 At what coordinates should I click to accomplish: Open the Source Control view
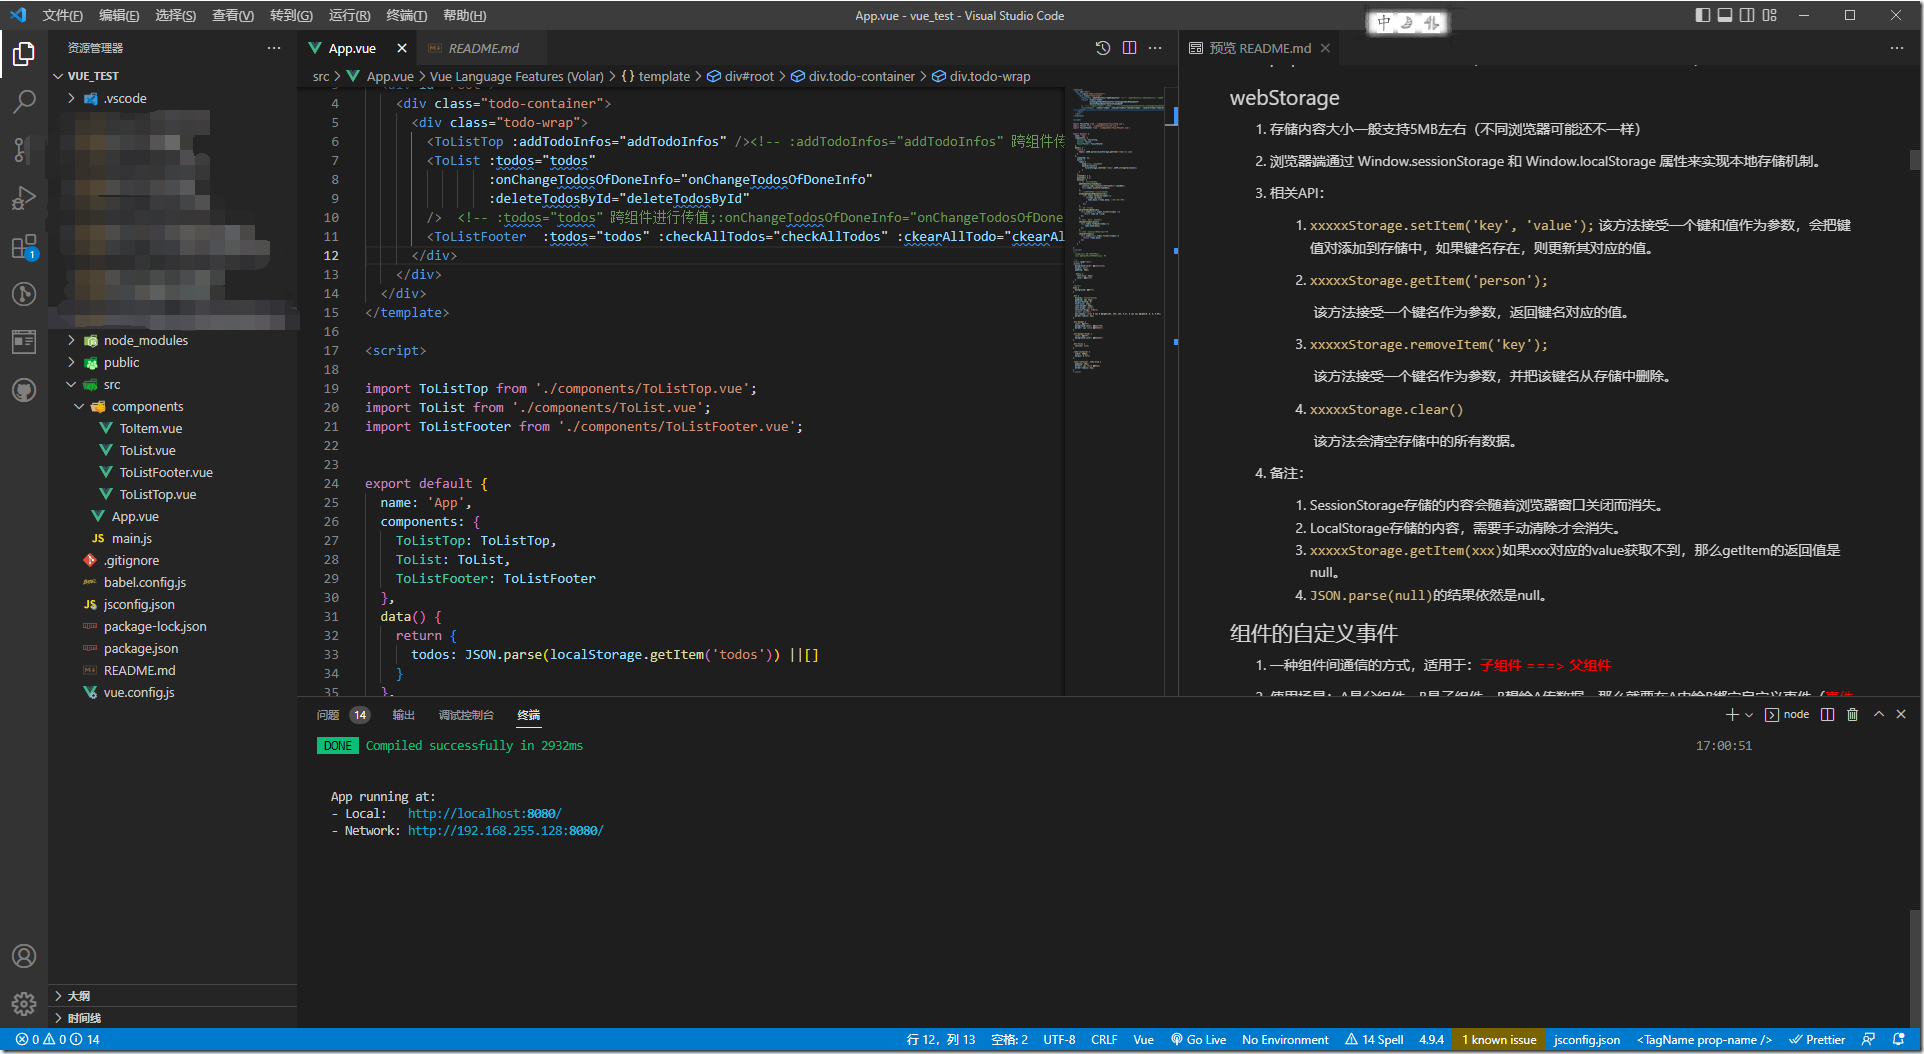pos(24,150)
